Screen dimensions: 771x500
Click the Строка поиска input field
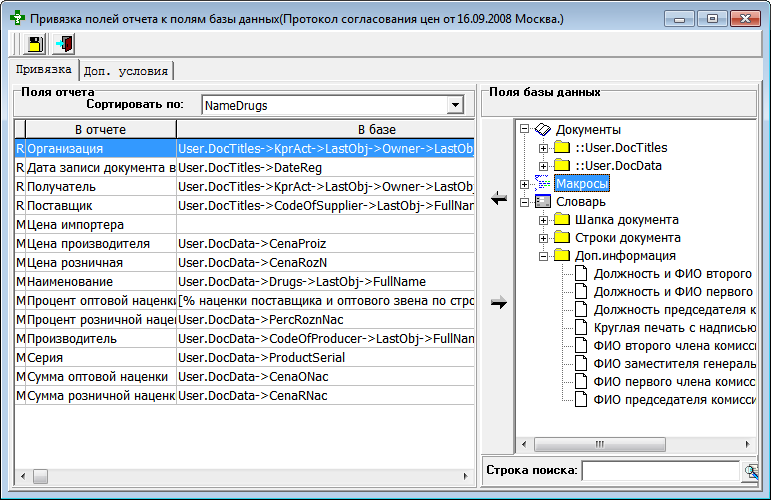point(660,471)
